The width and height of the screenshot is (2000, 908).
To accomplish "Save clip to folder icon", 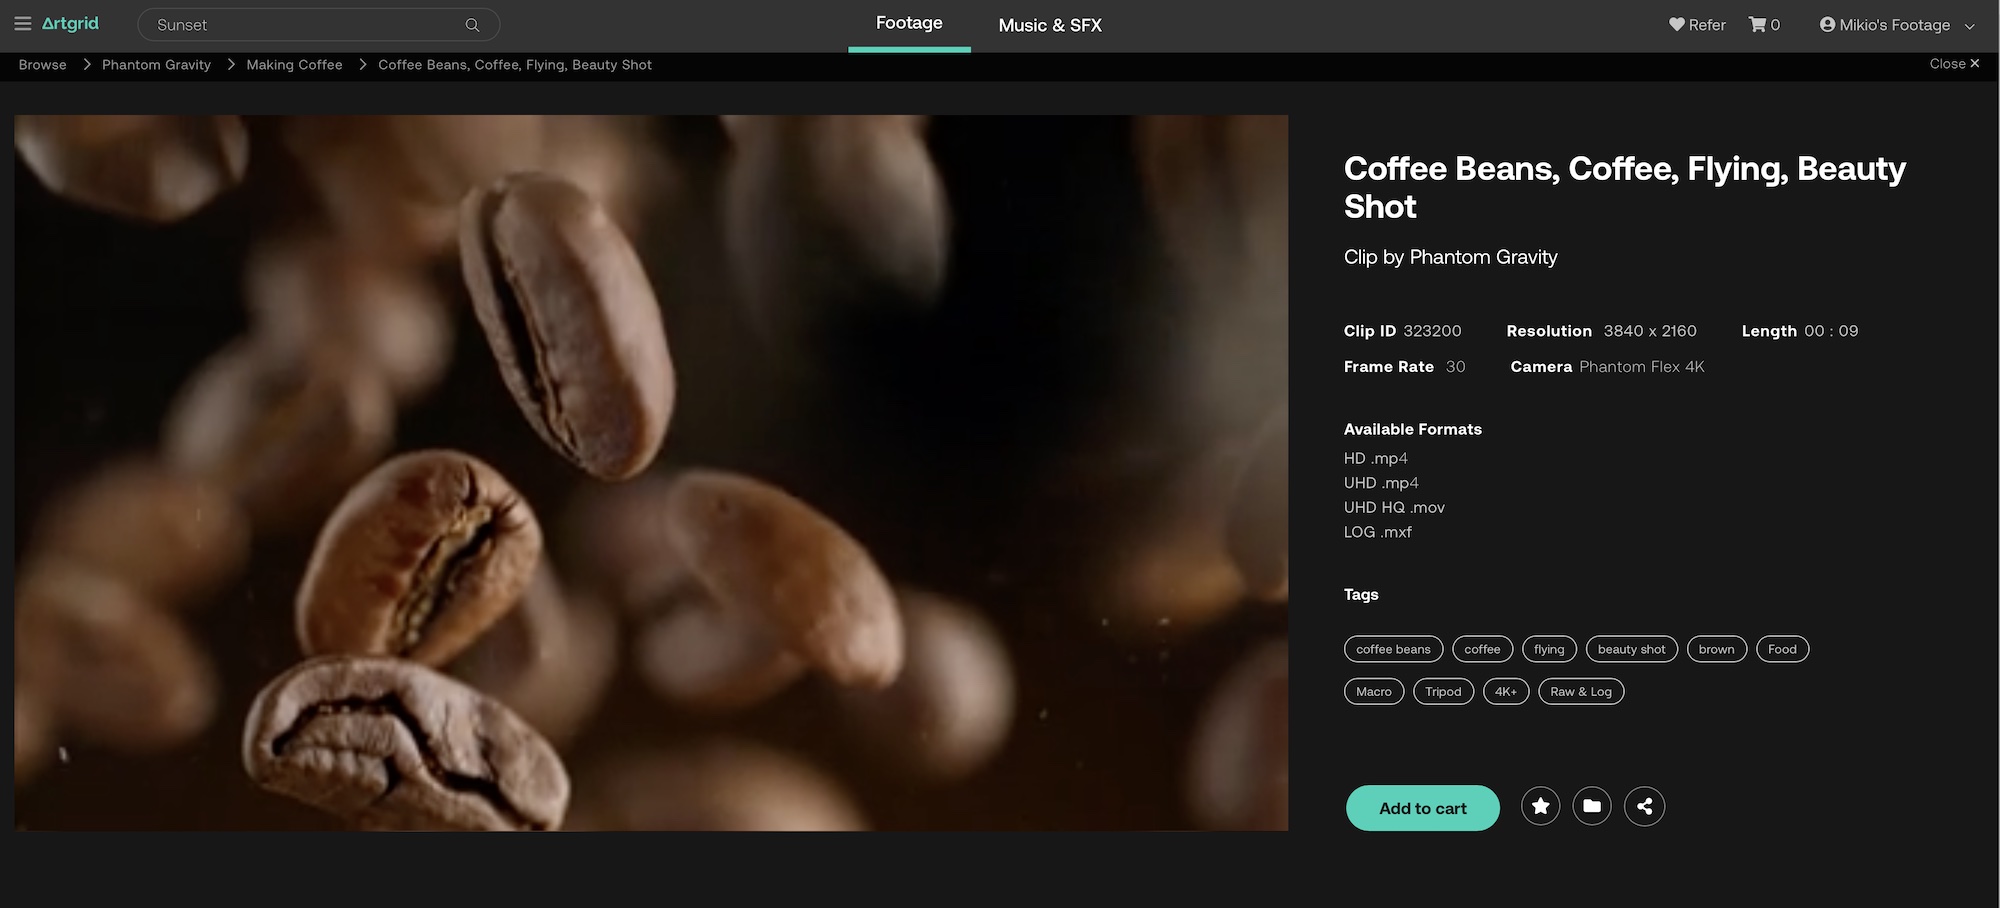I will tap(1592, 806).
